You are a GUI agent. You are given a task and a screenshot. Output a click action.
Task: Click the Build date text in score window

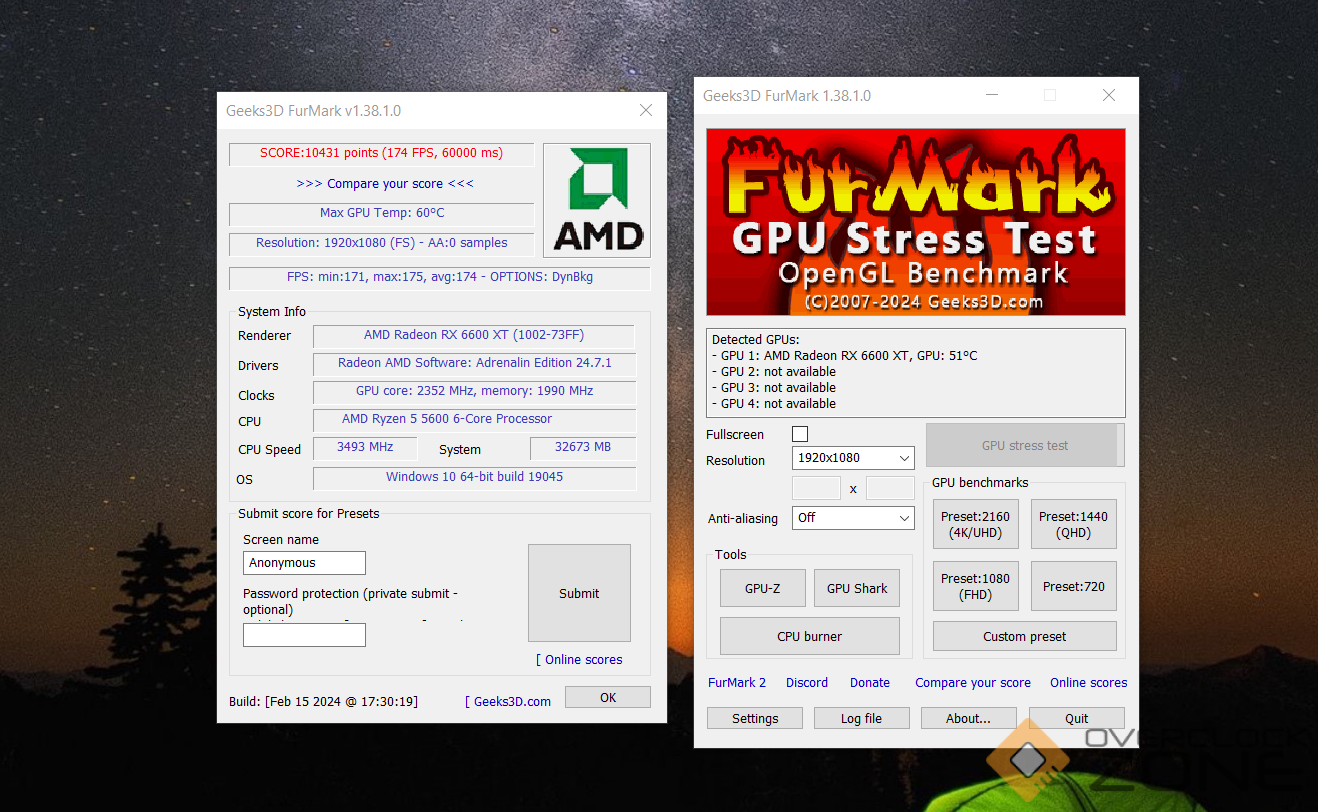pyautogui.click(x=323, y=702)
